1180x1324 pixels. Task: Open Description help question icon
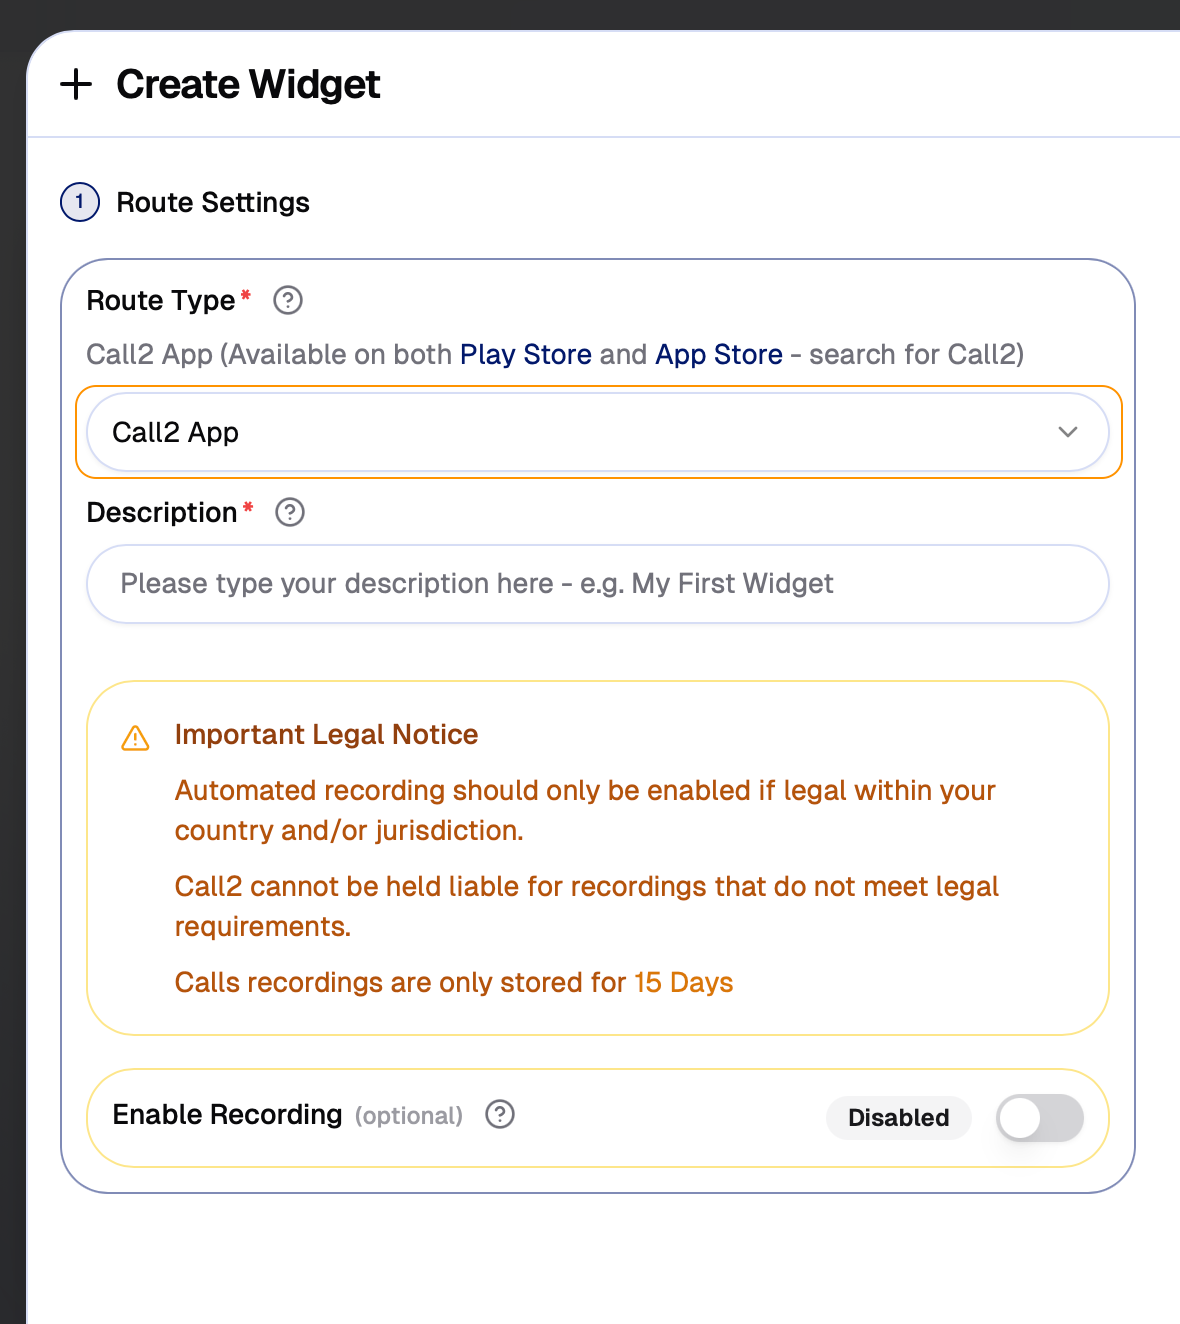(290, 512)
